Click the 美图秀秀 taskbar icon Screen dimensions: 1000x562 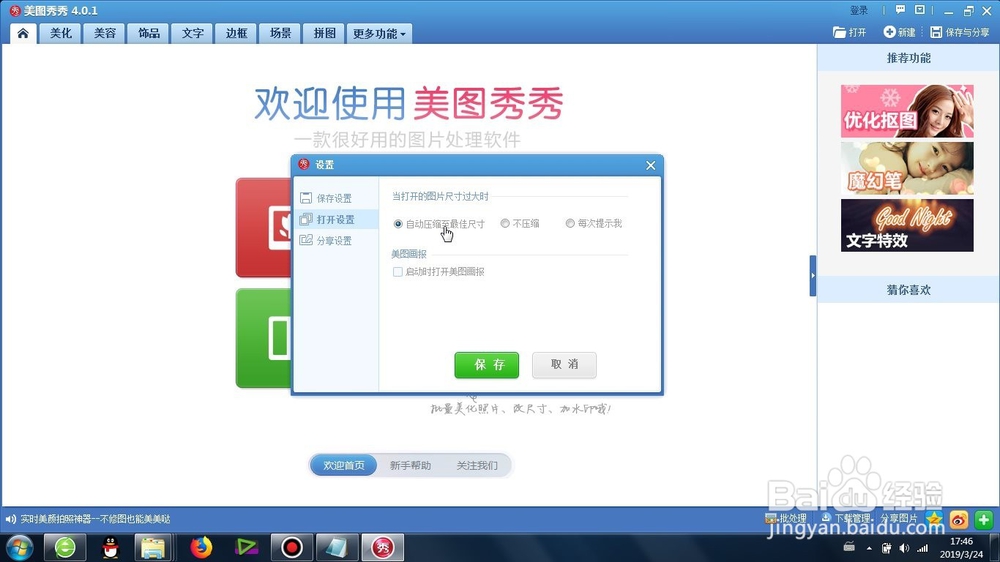point(383,547)
